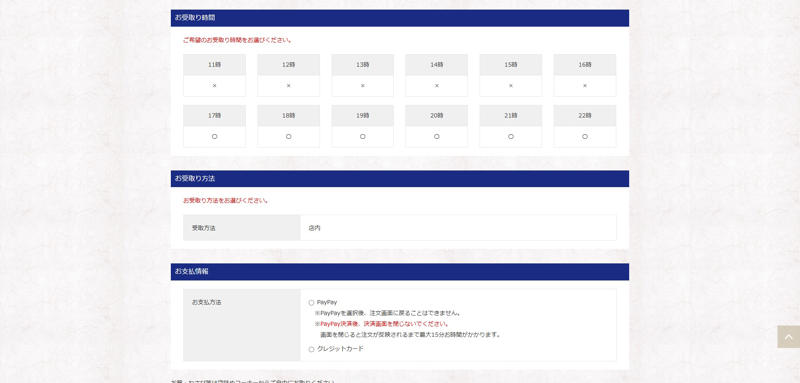Select the 21時 pickup time slot
This screenshot has width=800, height=383.
(x=511, y=126)
